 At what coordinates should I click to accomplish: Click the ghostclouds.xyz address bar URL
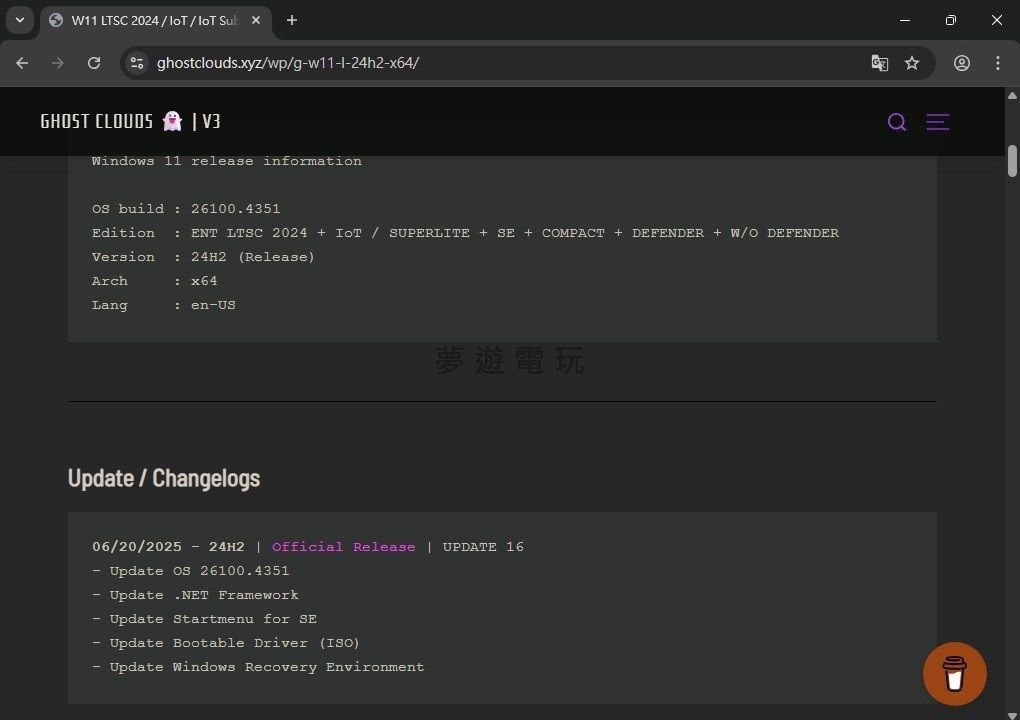(288, 63)
